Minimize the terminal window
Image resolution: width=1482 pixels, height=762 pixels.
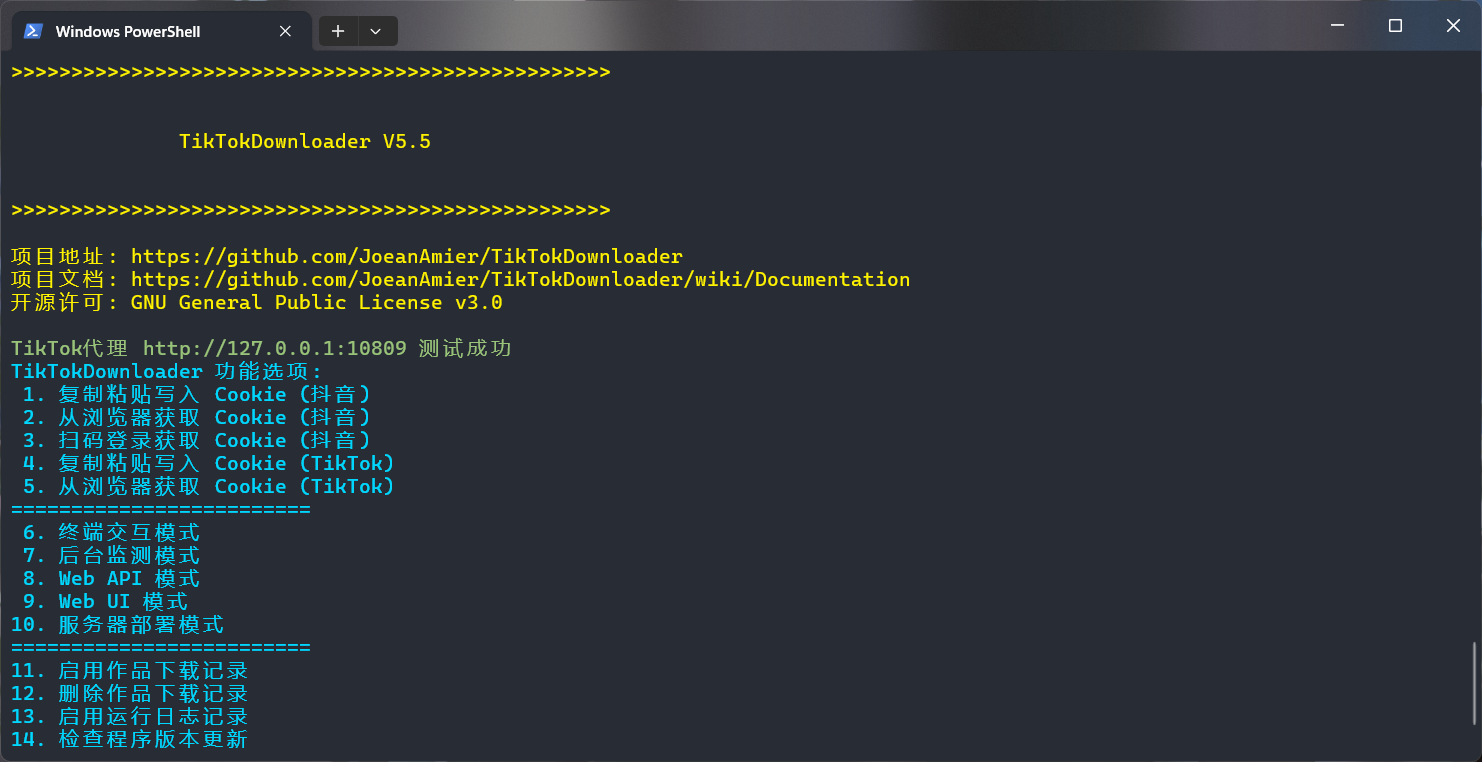pyautogui.click(x=1337, y=26)
